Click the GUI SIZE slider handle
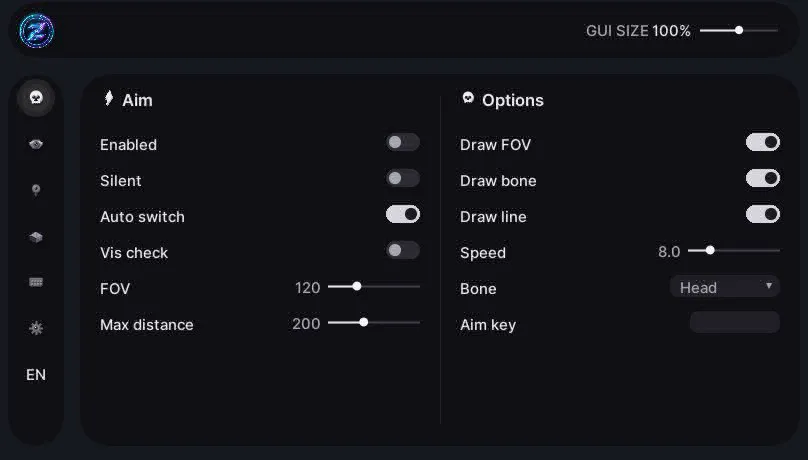The image size is (808, 460). [739, 30]
